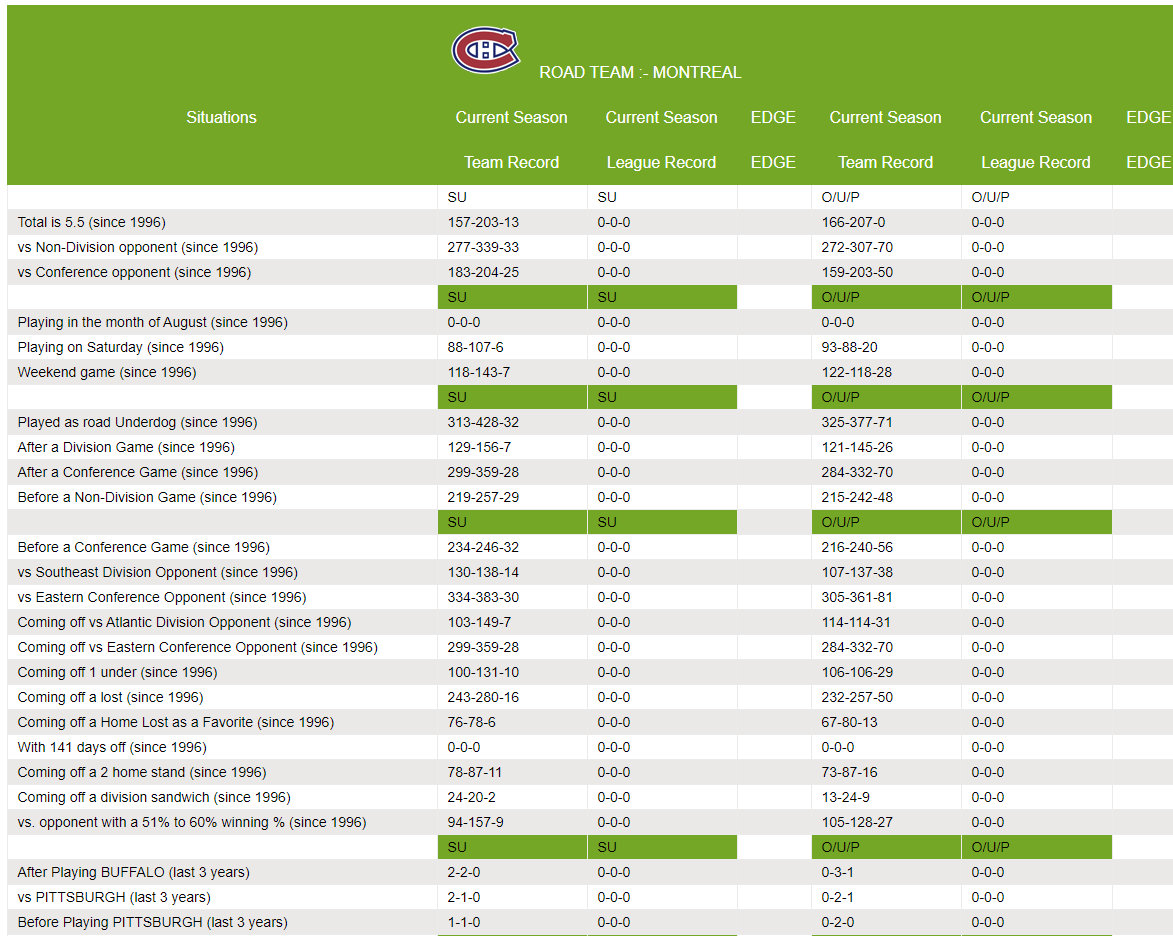The height and width of the screenshot is (936, 1173).
Task: Click the O/U/P record 166-207-0
Action: coord(854,222)
